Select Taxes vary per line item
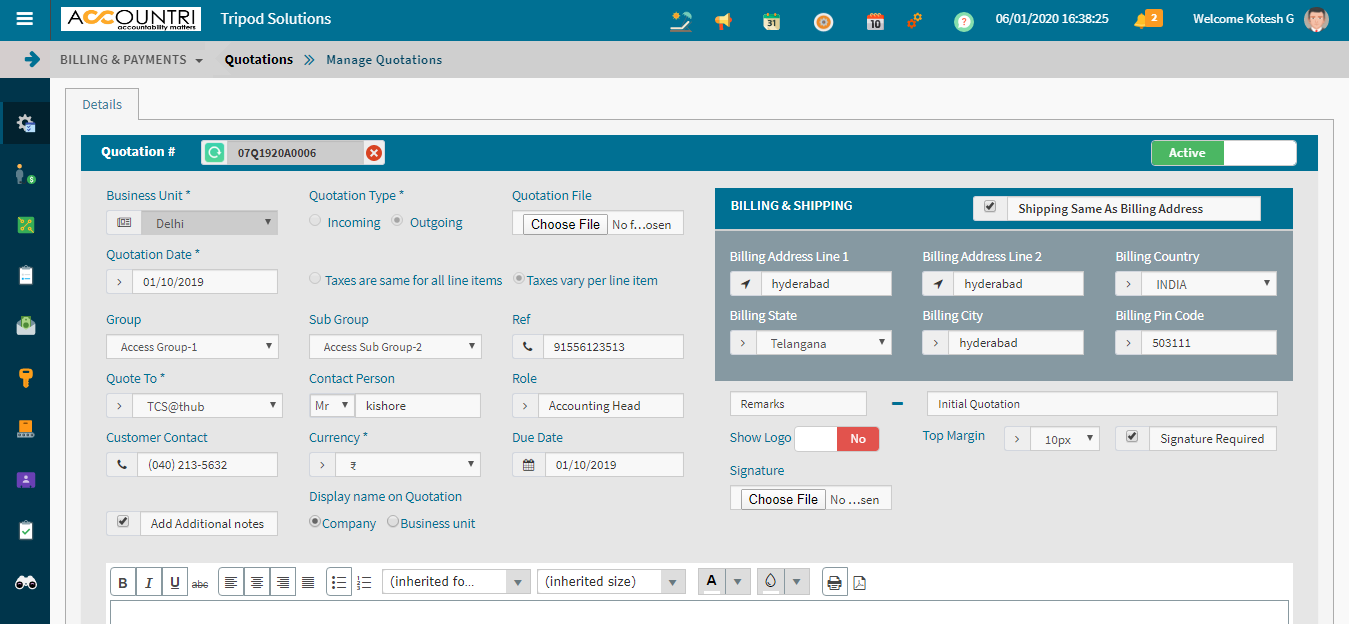The width and height of the screenshot is (1349, 624). coord(519,279)
